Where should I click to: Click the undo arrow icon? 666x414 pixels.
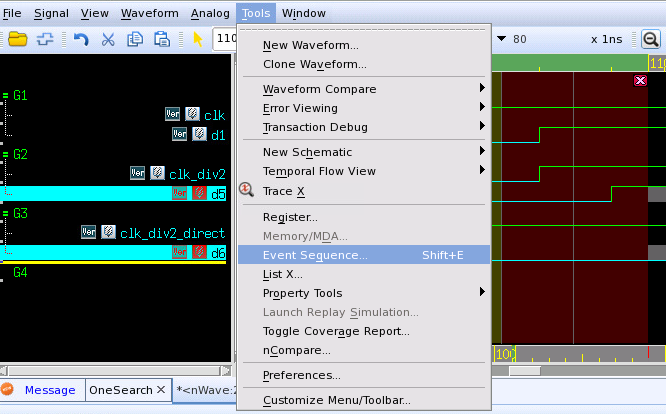pos(81,39)
